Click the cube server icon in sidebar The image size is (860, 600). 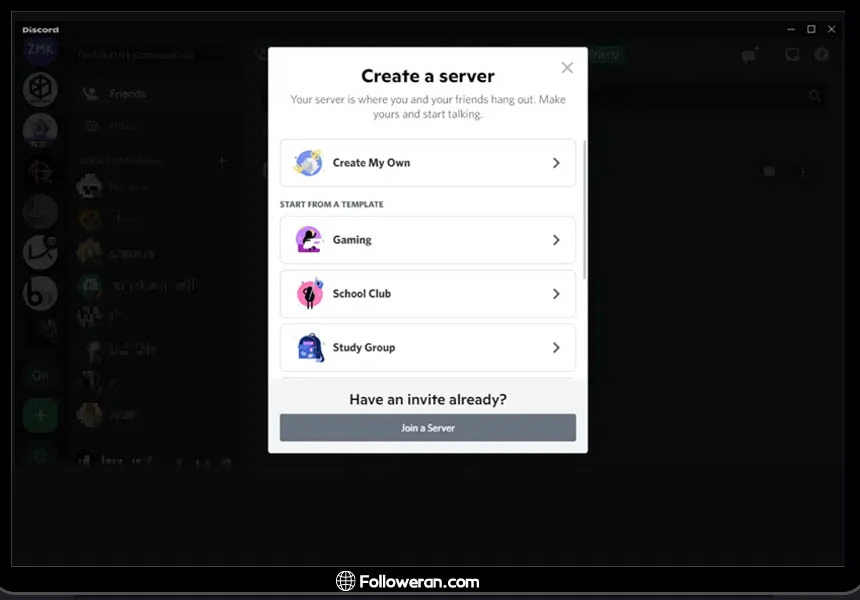(x=40, y=89)
